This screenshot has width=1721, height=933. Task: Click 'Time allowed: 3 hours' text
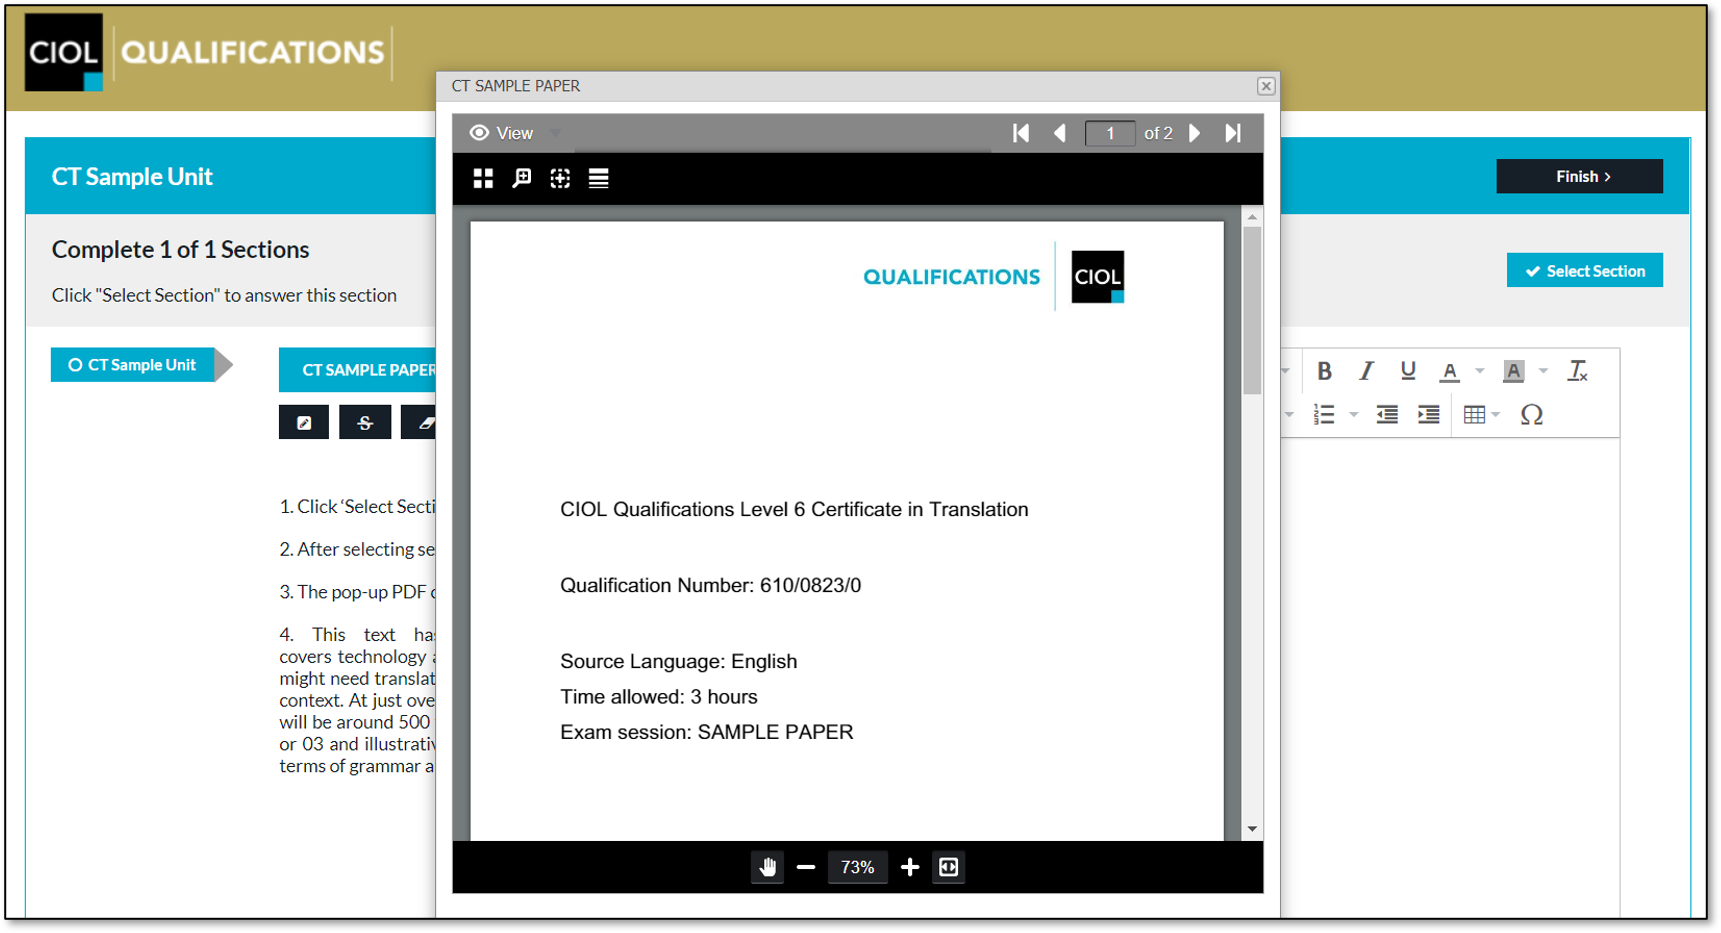(x=659, y=697)
